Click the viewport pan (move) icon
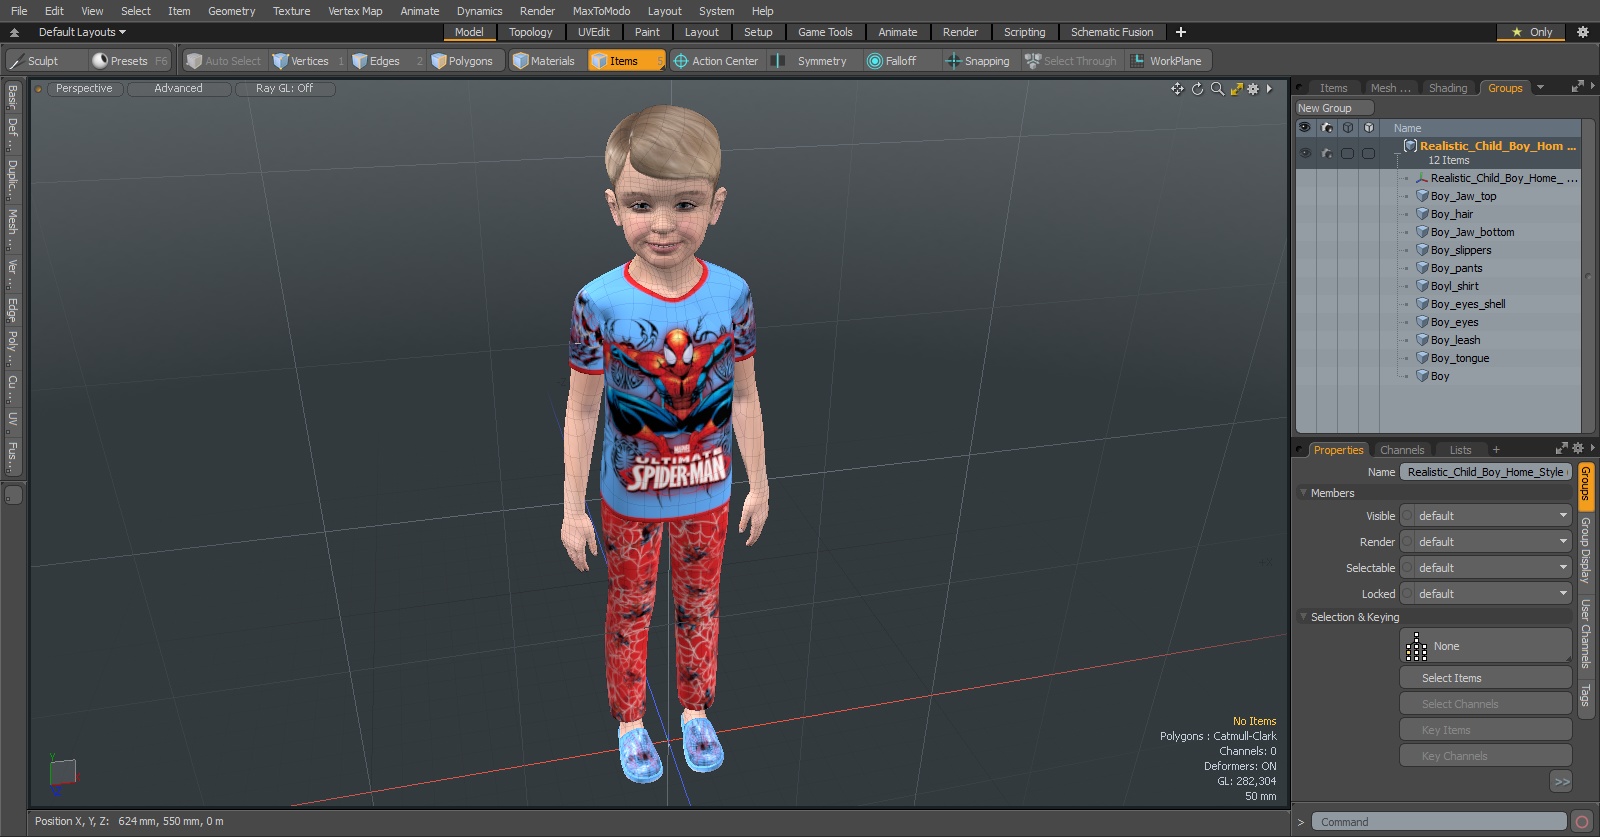 tap(1177, 89)
